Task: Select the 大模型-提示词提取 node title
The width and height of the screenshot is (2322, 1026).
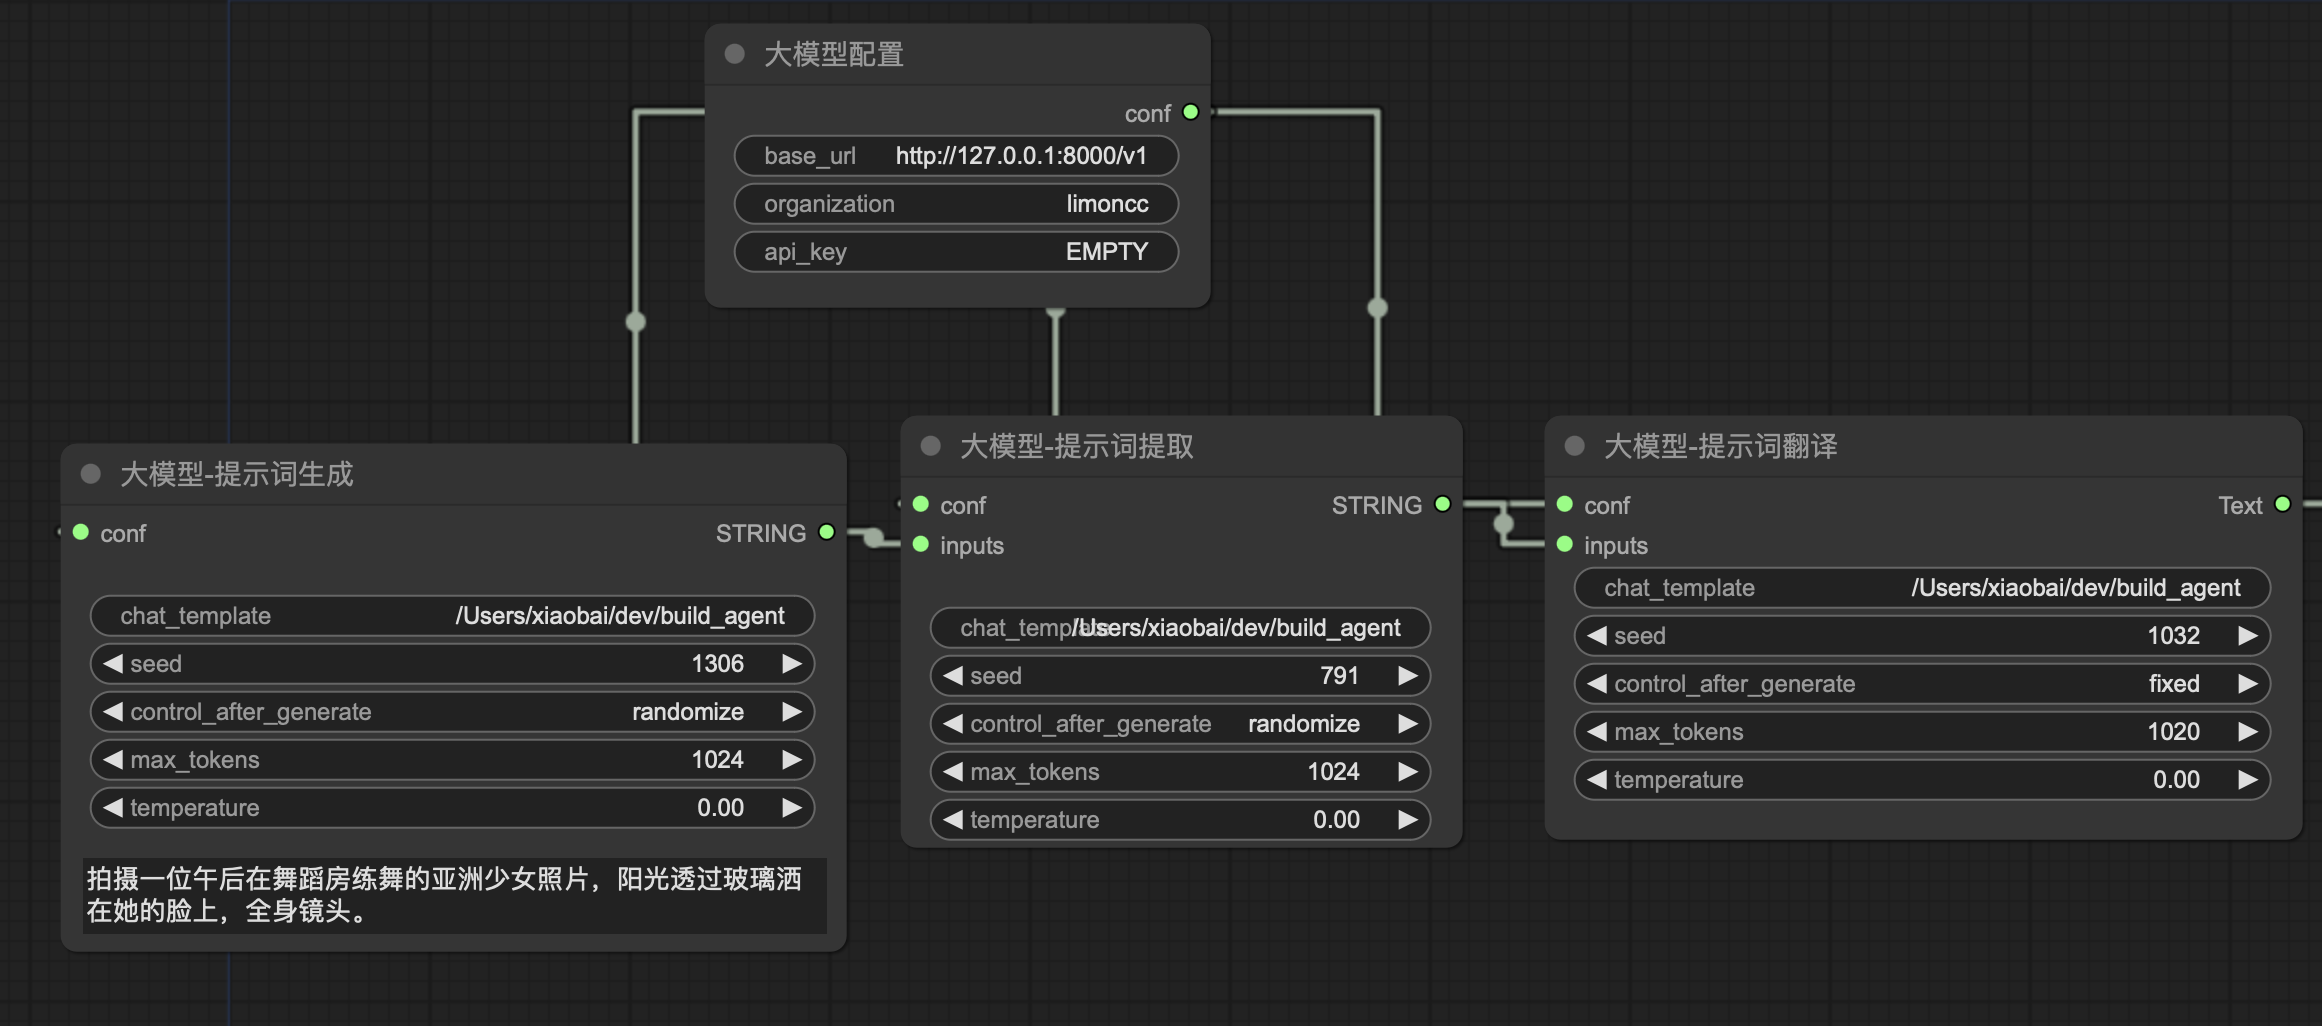Action: (x=1076, y=446)
